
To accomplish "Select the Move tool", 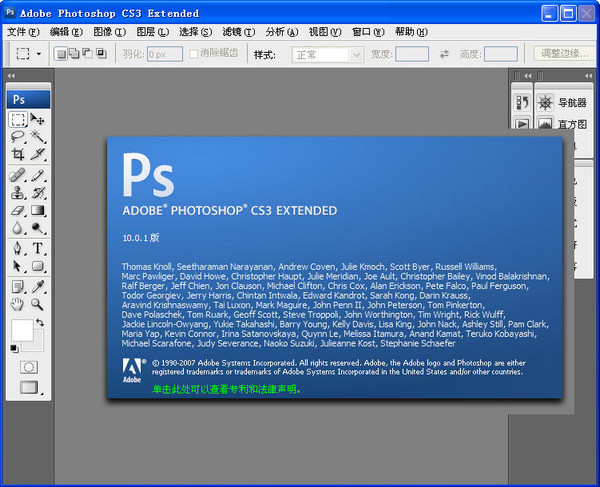I will click(x=38, y=119).
